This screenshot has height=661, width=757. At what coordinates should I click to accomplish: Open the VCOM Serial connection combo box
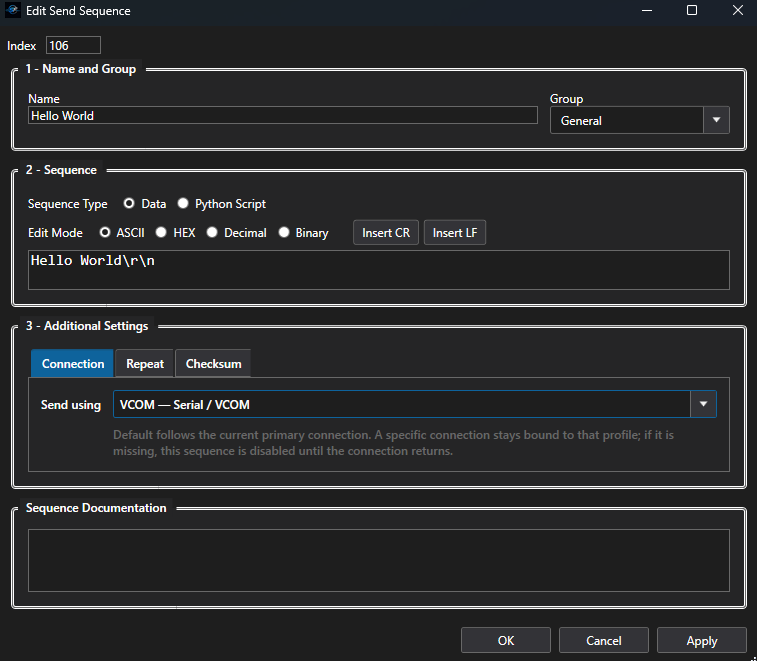tap(415, 404)
